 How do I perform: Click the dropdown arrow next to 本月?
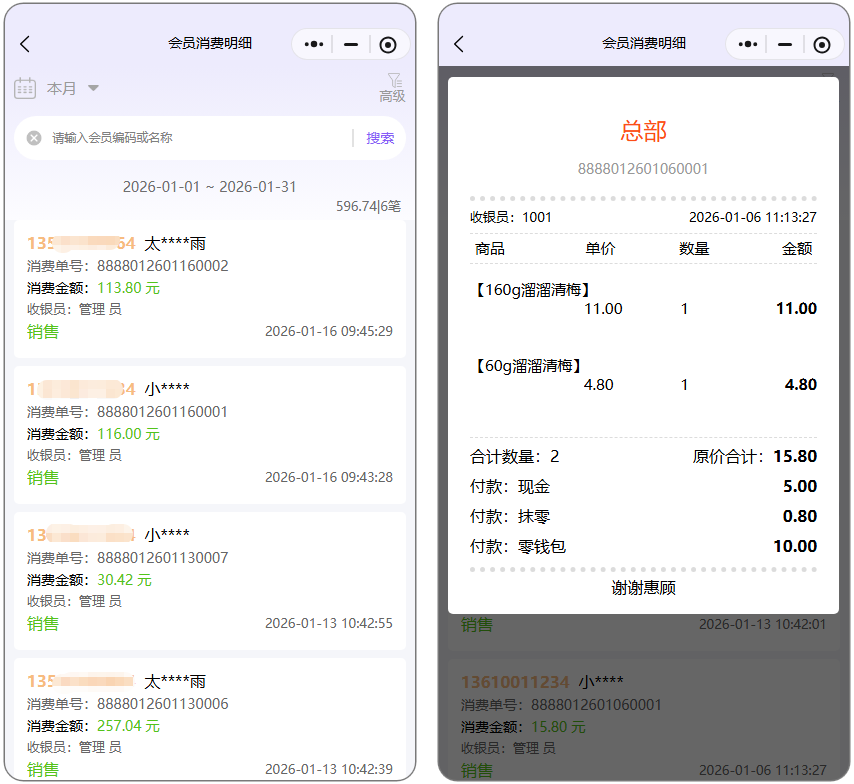[93, 89]
